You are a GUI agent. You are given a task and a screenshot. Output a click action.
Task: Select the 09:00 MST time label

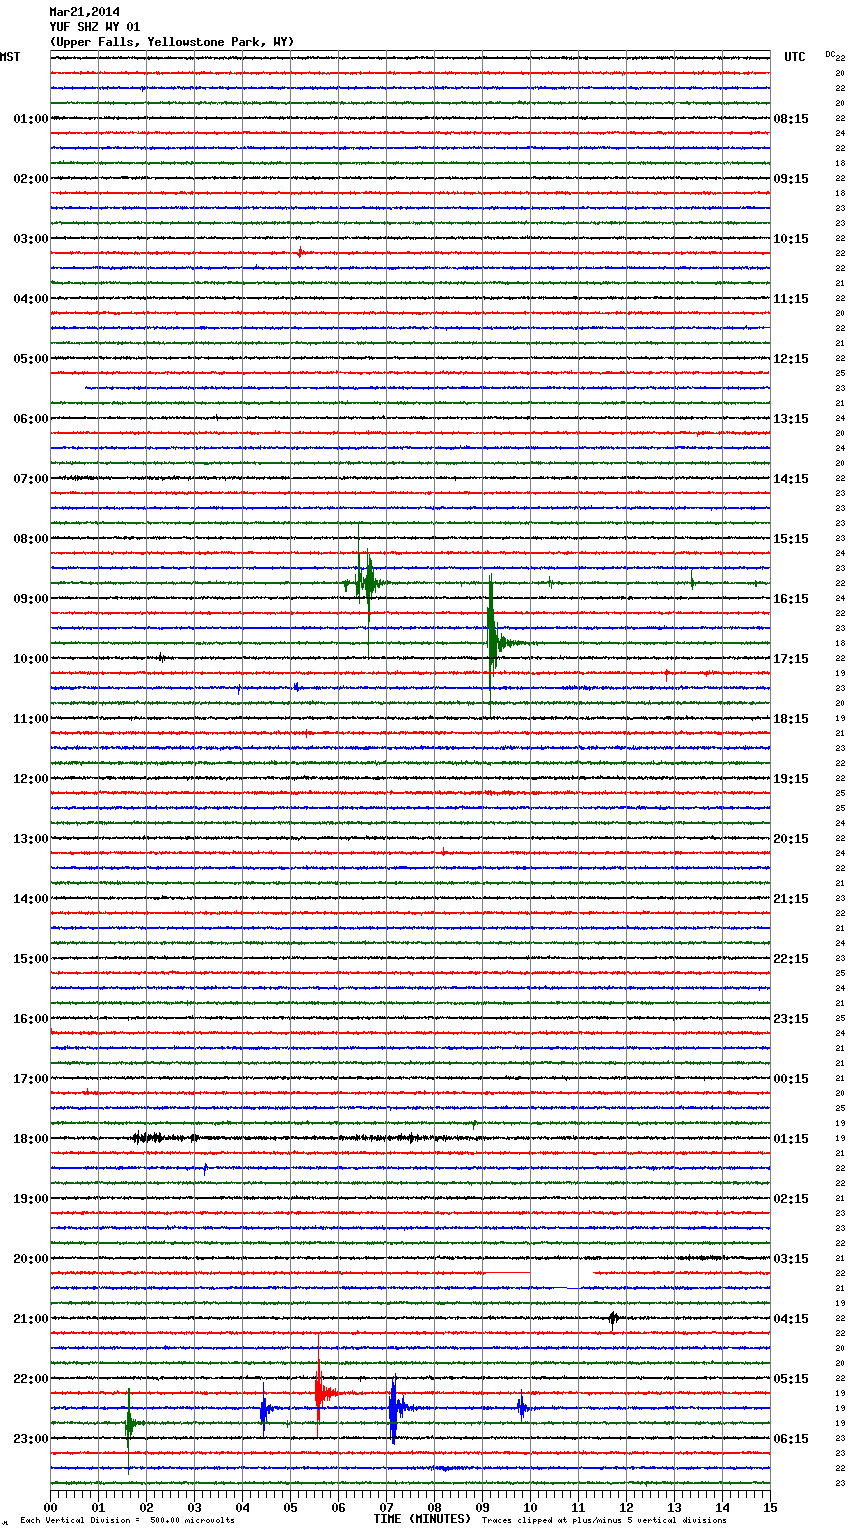(x=31, y=599)
